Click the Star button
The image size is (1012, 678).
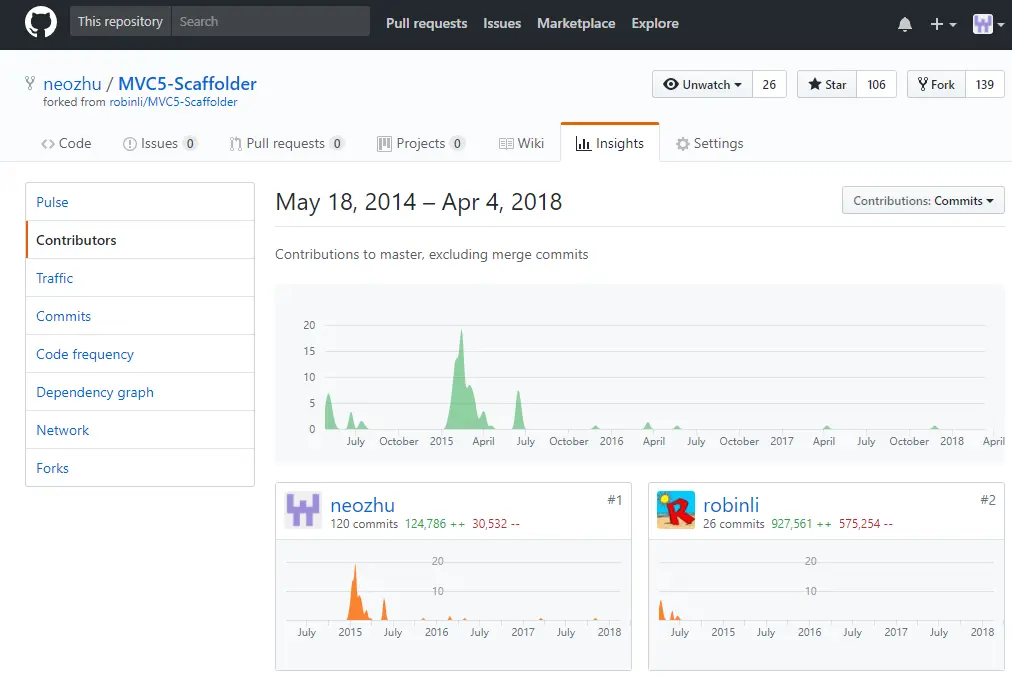coord(827,85)
